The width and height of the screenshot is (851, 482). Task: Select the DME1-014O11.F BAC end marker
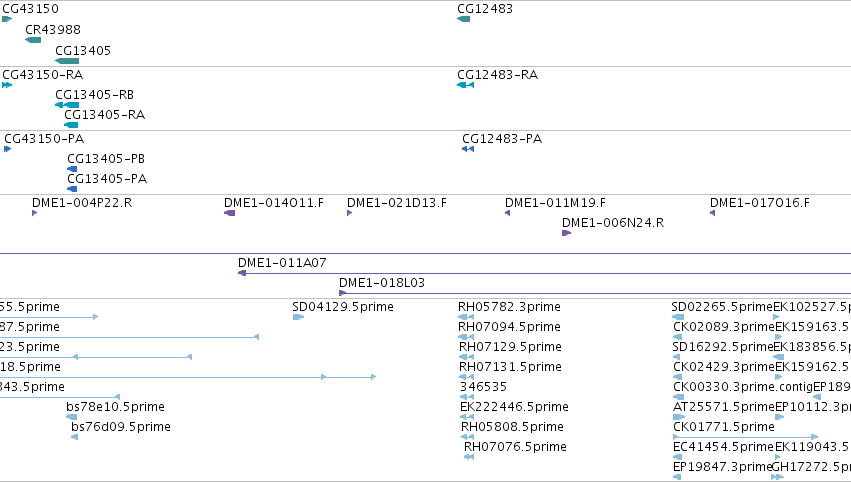coord(230,213)
